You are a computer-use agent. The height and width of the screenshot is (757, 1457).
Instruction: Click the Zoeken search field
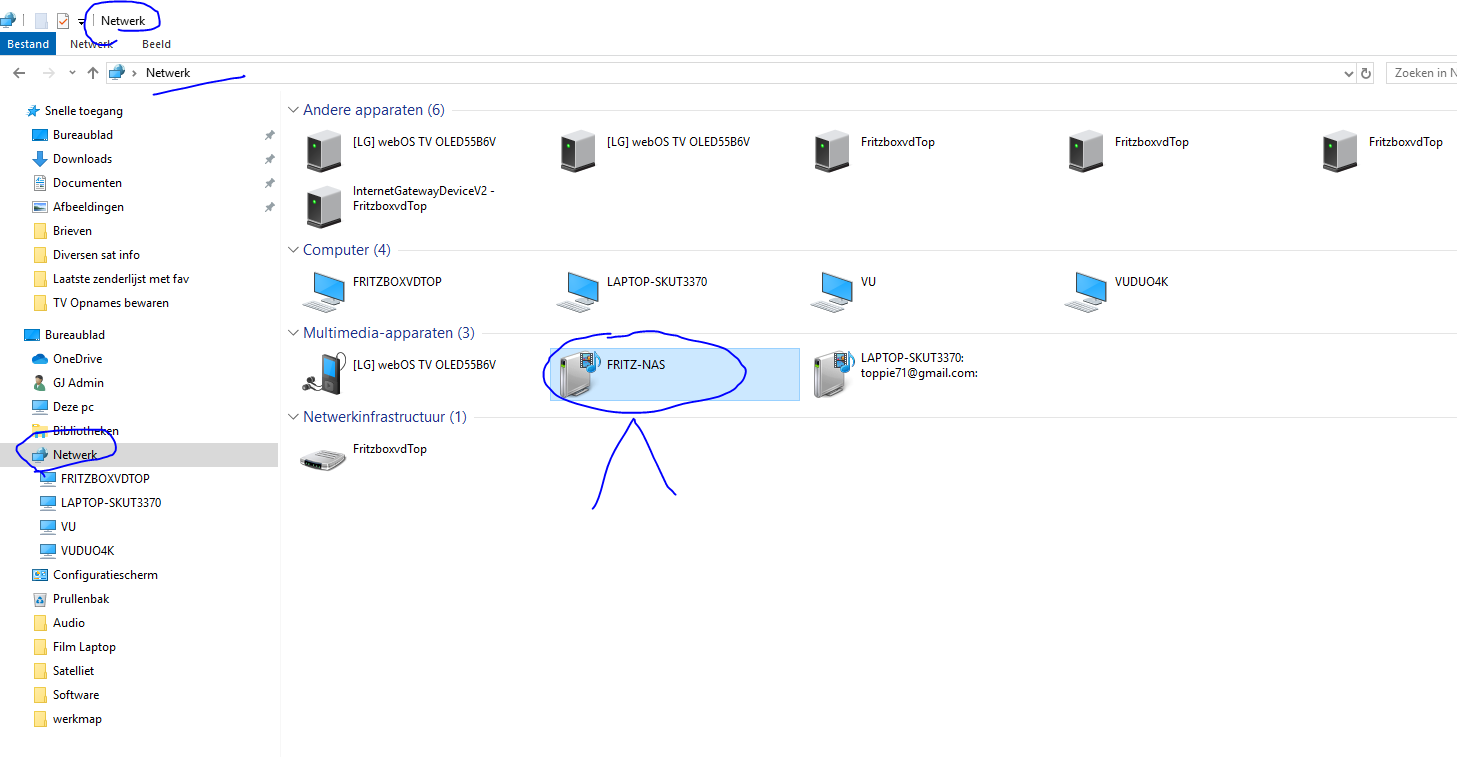pyautogui.click(x=1421, y=73)
